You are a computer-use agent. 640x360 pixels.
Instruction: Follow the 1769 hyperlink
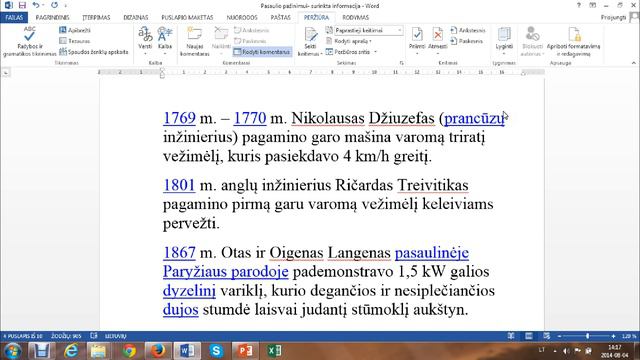(x=179, y=118)
